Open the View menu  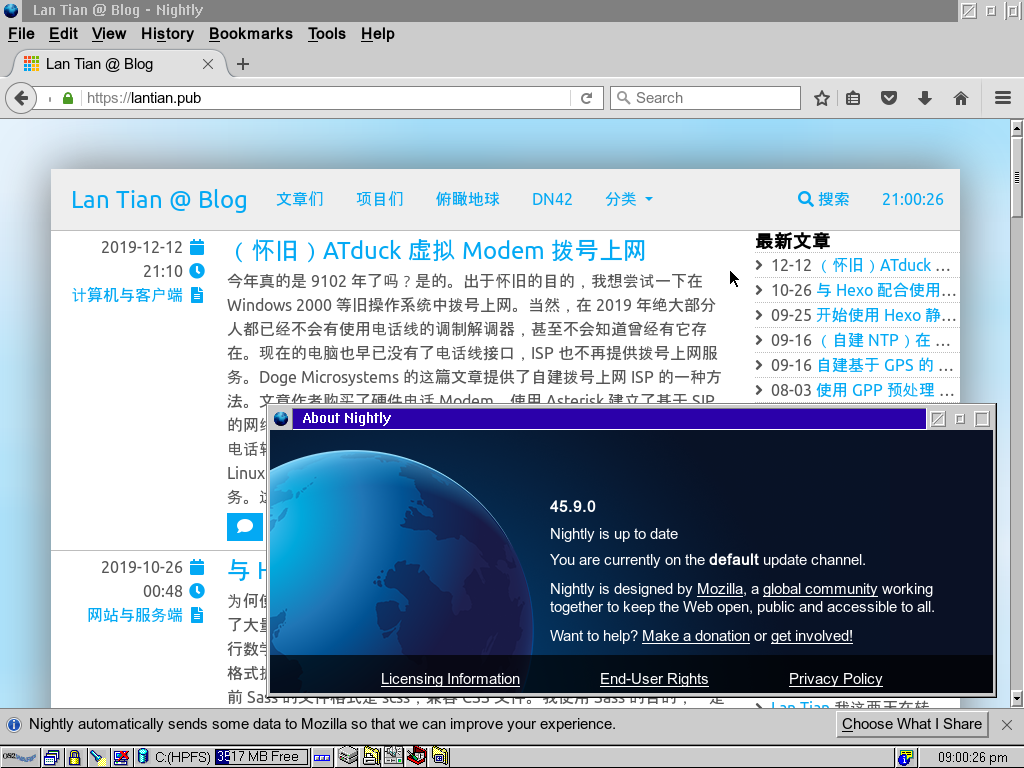108,34
